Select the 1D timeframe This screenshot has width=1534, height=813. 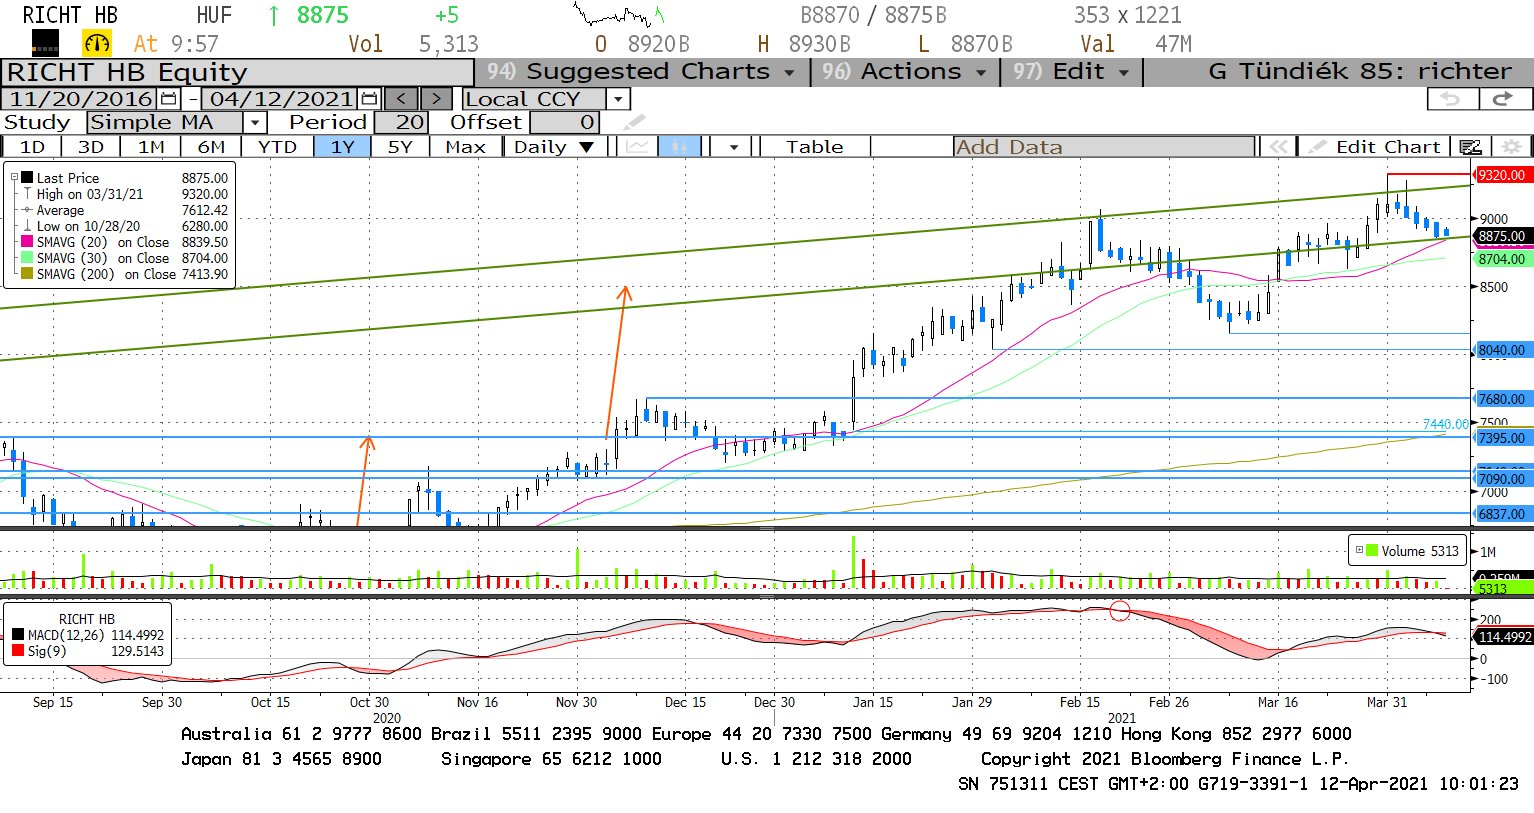32,147
